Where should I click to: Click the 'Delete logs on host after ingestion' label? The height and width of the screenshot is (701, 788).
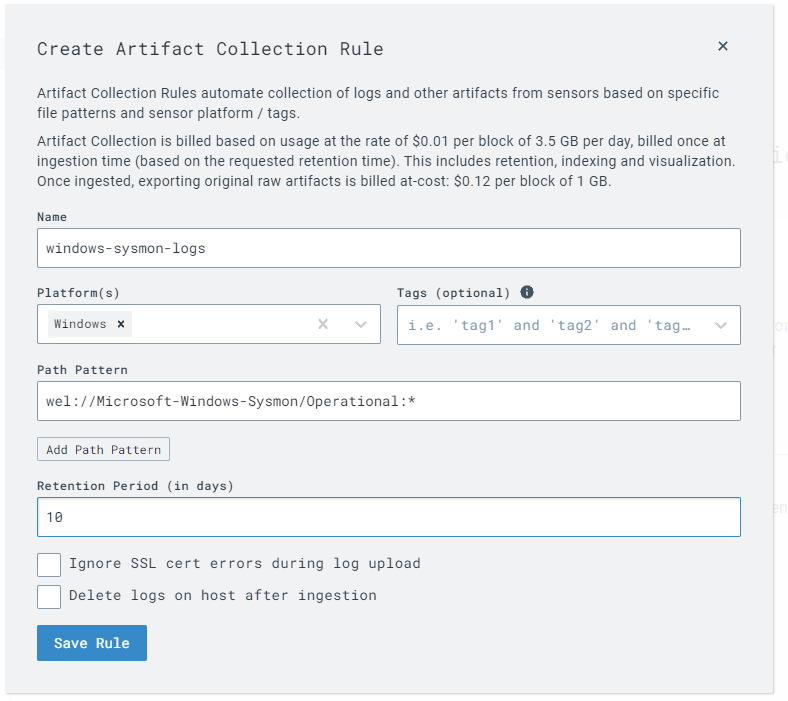(x=223, y=595)
